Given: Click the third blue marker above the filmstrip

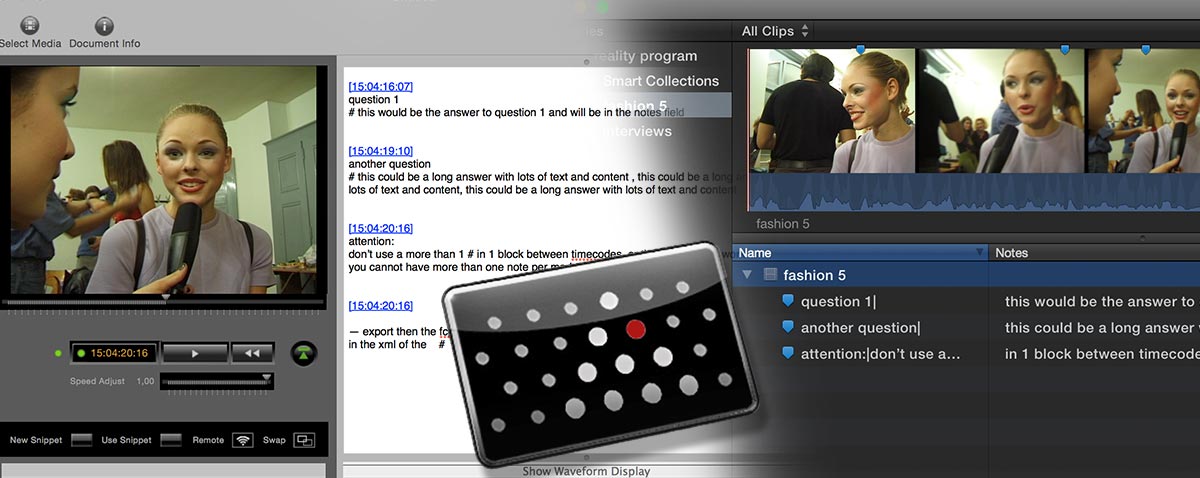Looking at the screenshot, I should 1145,48.
